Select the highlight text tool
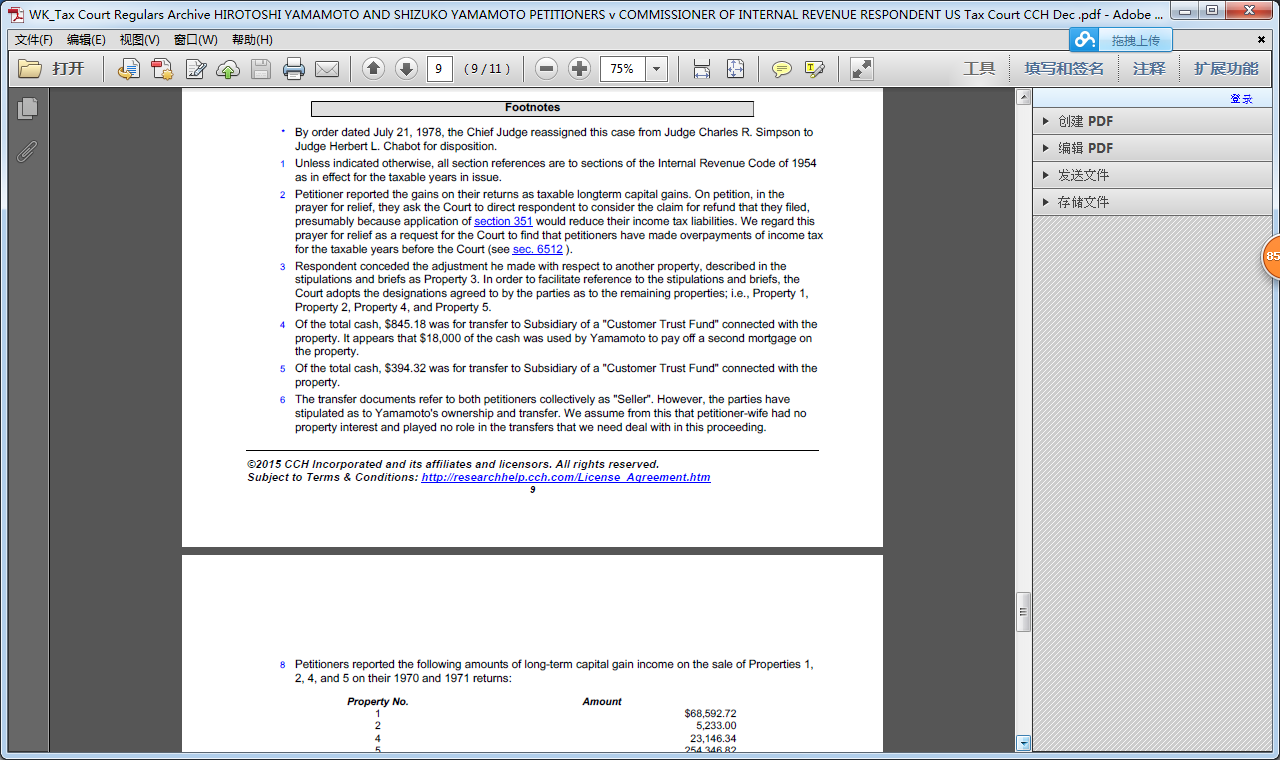Screen dimensions: 1280x760 click(x=814, y=69)
